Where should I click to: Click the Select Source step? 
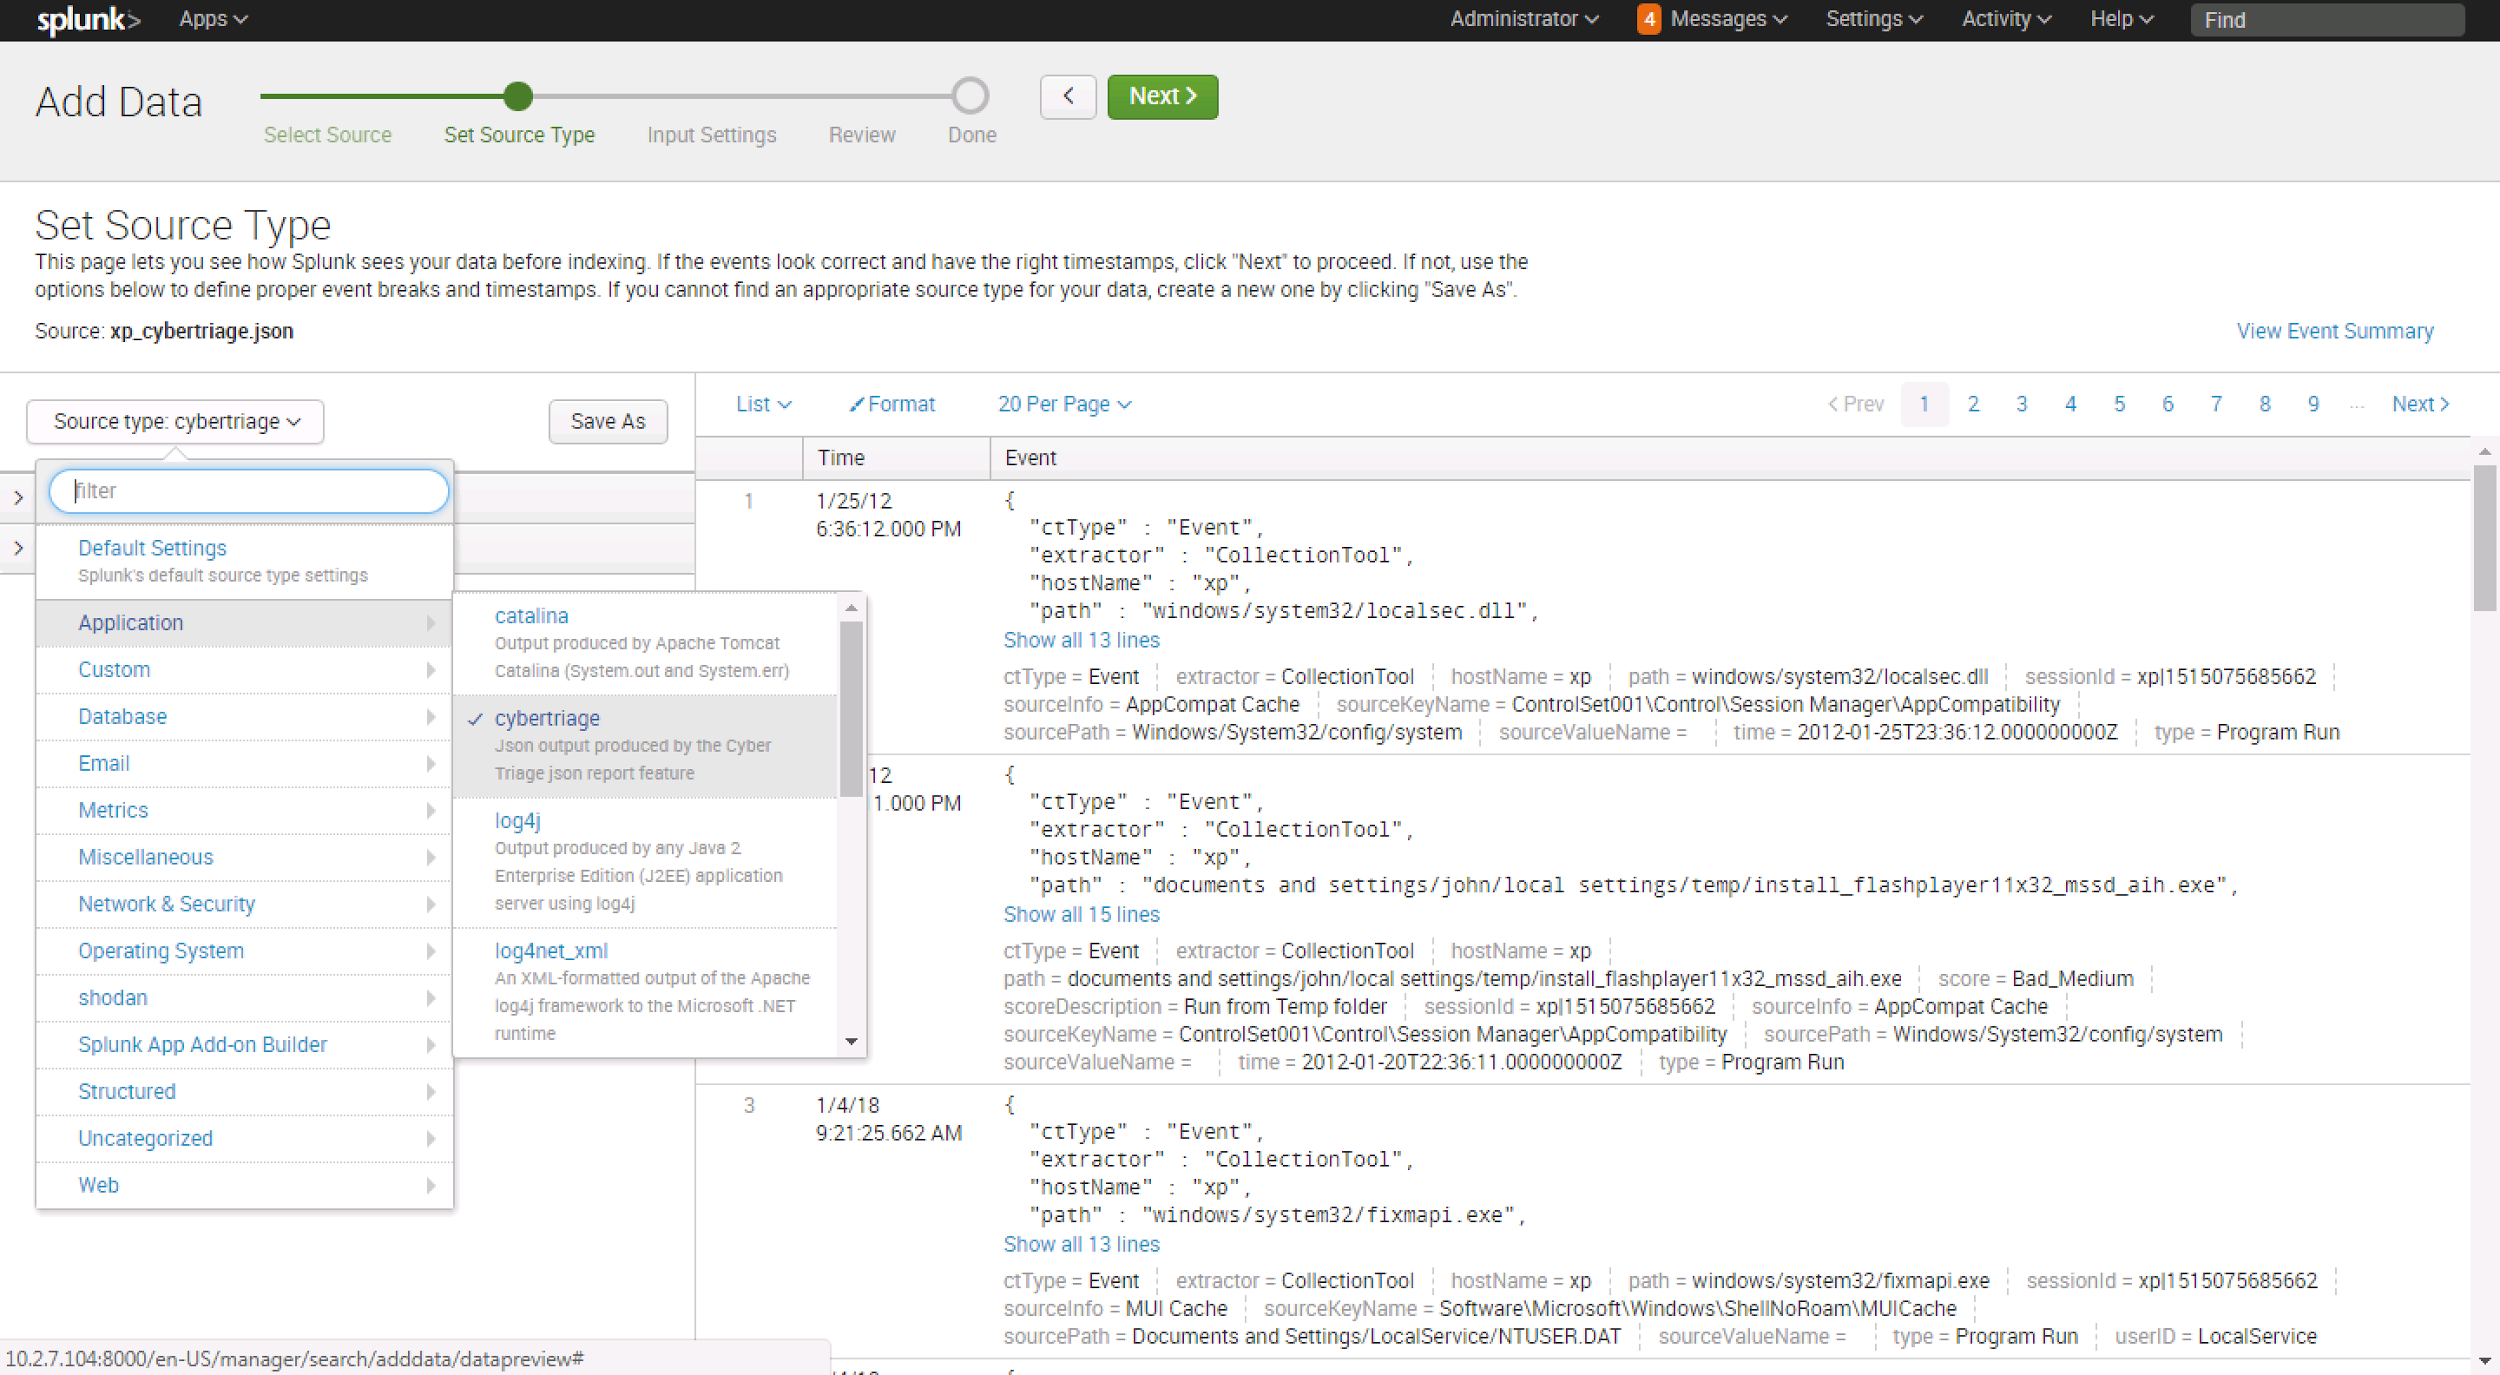[327, 135]
